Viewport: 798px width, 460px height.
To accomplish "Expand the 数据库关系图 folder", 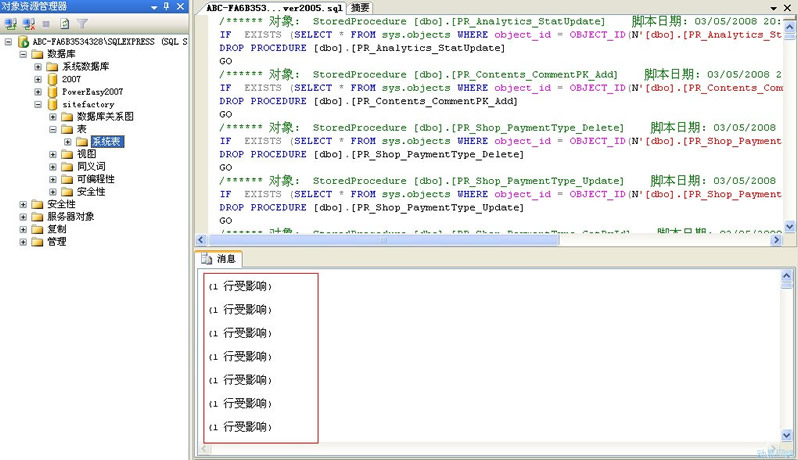I will pyautogui.click(x=52, y=117).
